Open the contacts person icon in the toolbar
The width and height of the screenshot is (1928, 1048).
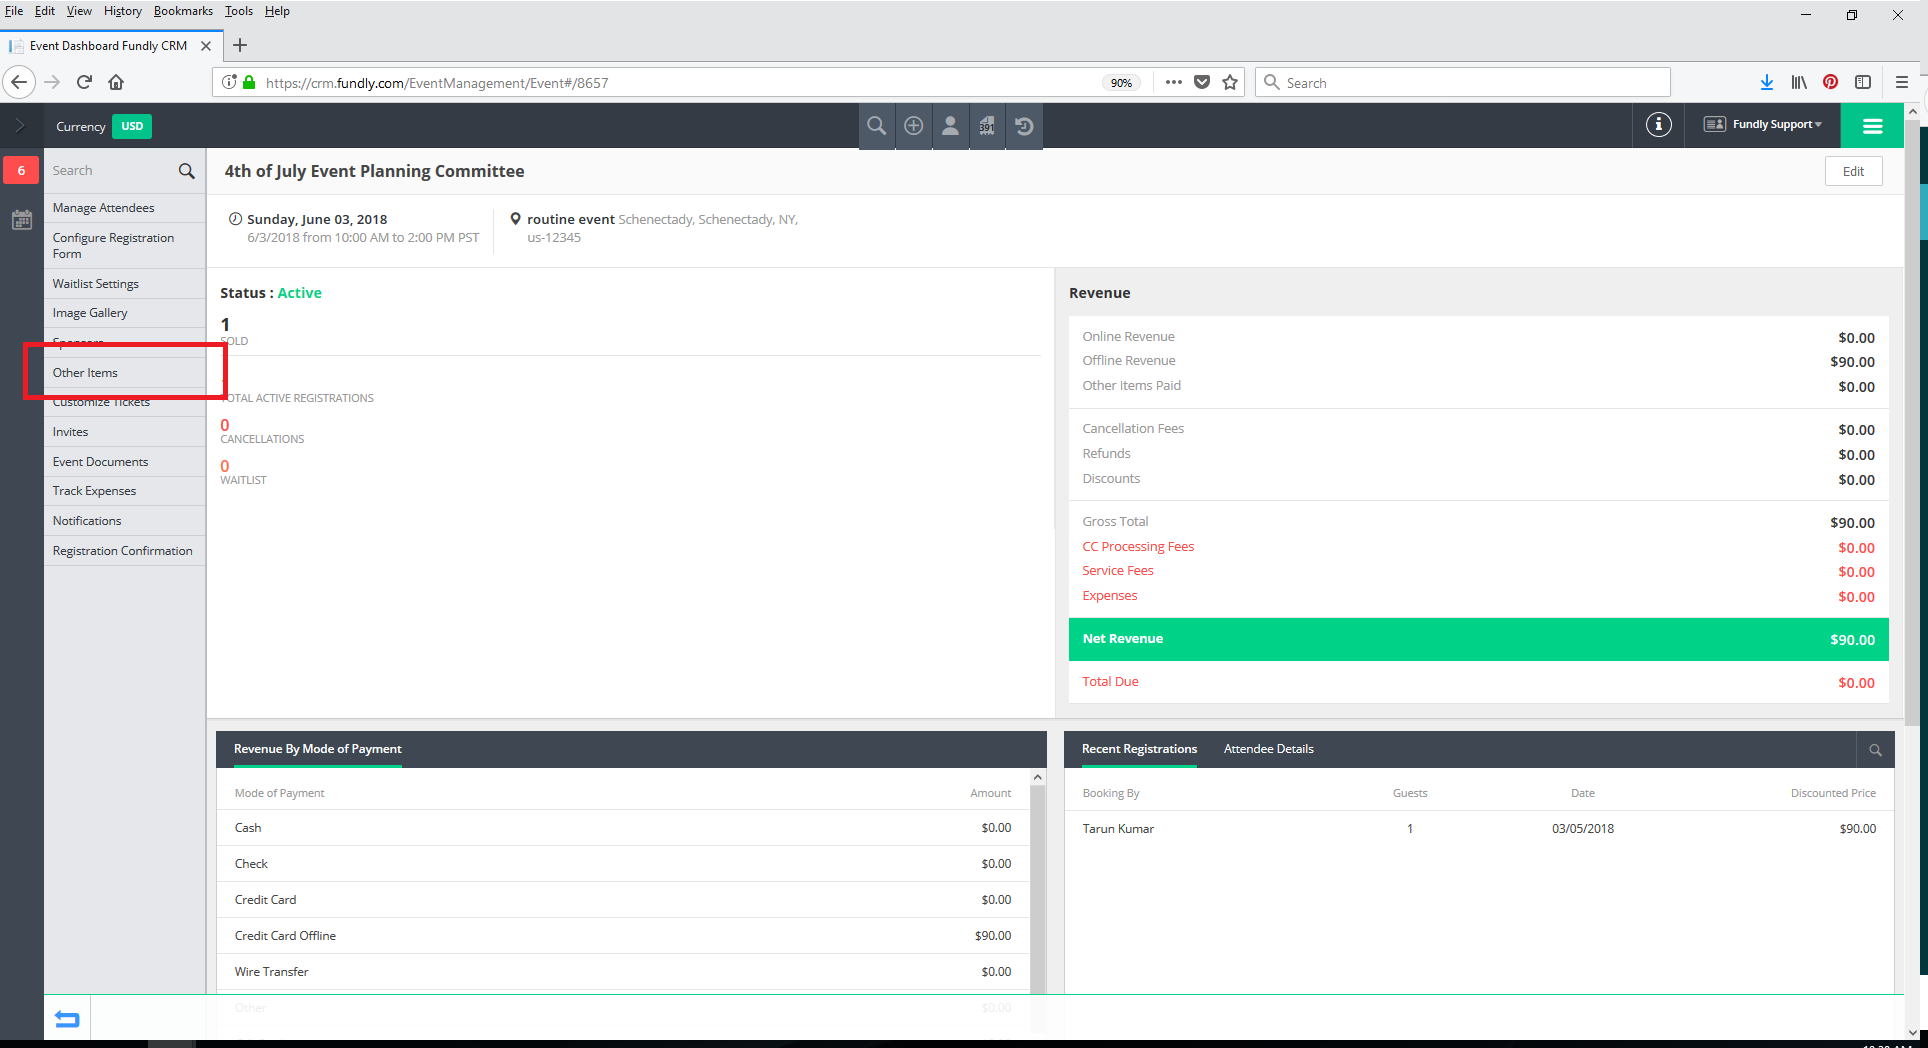[950, 126]
